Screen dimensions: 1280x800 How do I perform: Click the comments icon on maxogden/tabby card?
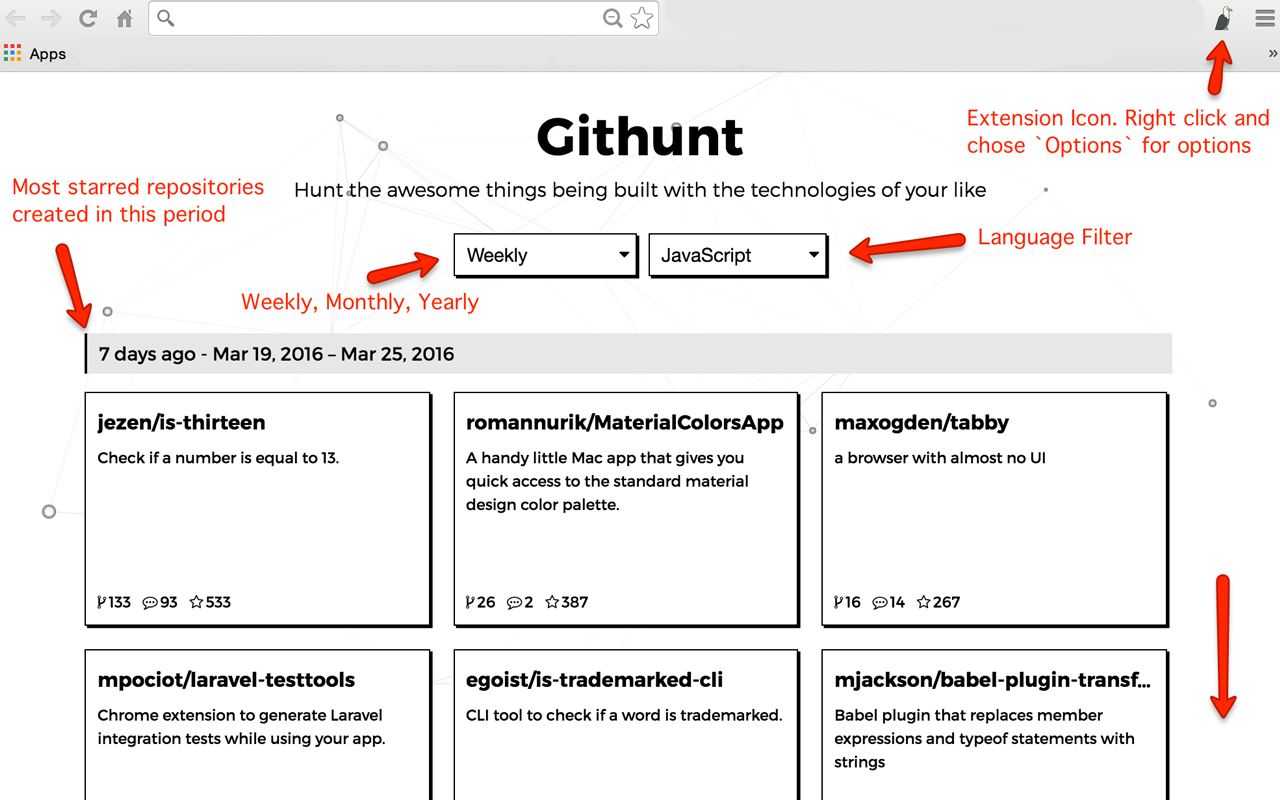click(880, 602)
